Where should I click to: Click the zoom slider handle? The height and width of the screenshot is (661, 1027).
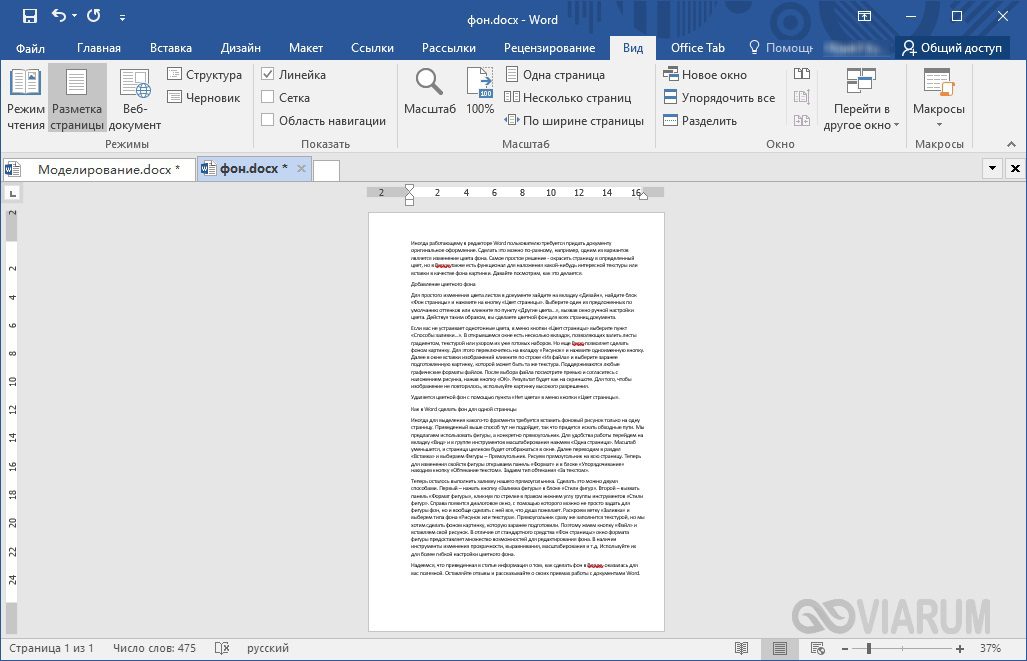click(868, 649)
